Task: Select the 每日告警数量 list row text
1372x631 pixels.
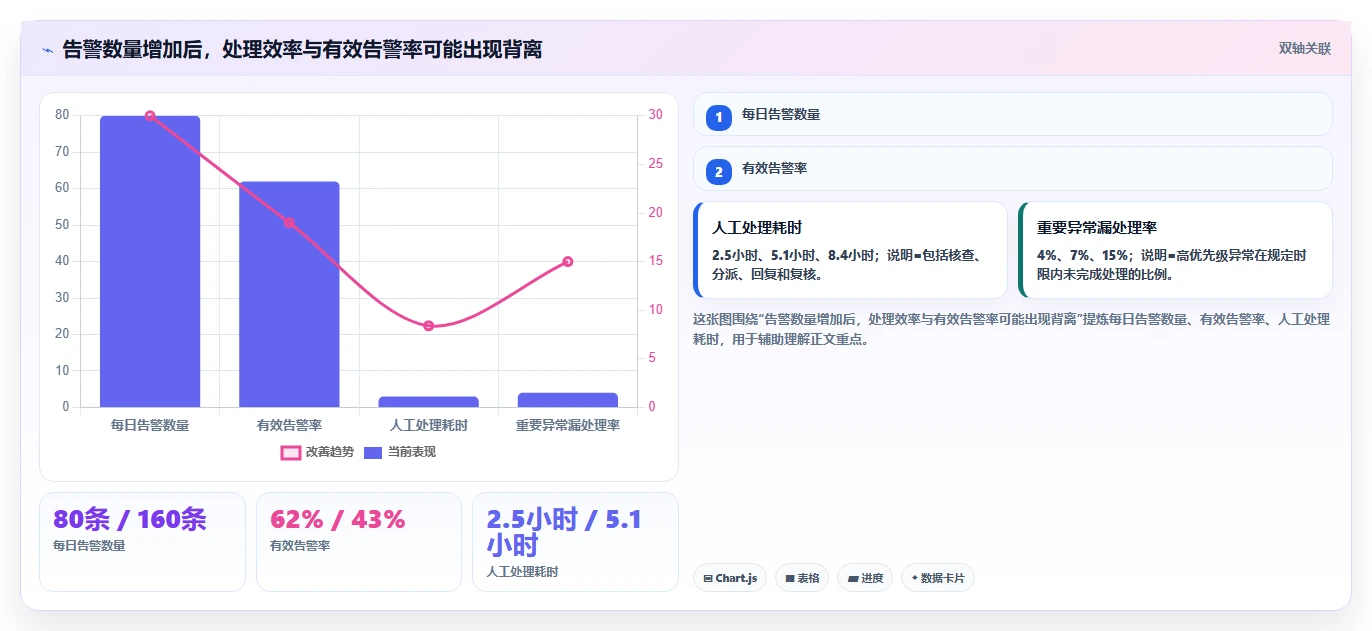Action: point(781,115)
